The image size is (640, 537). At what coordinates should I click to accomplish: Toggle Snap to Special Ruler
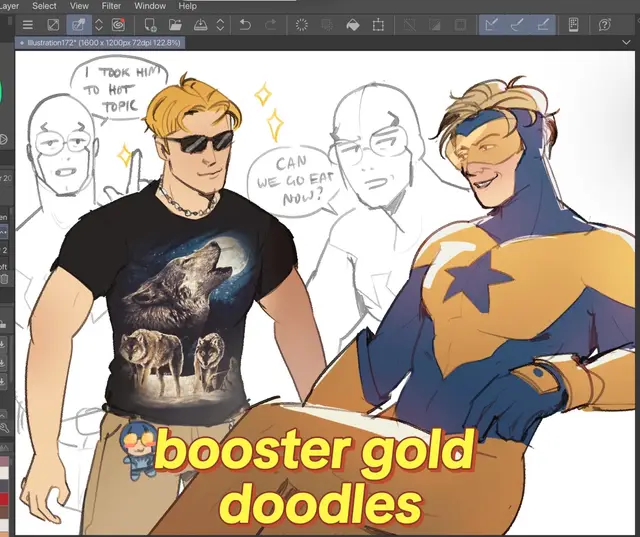(x=517, y=25)
